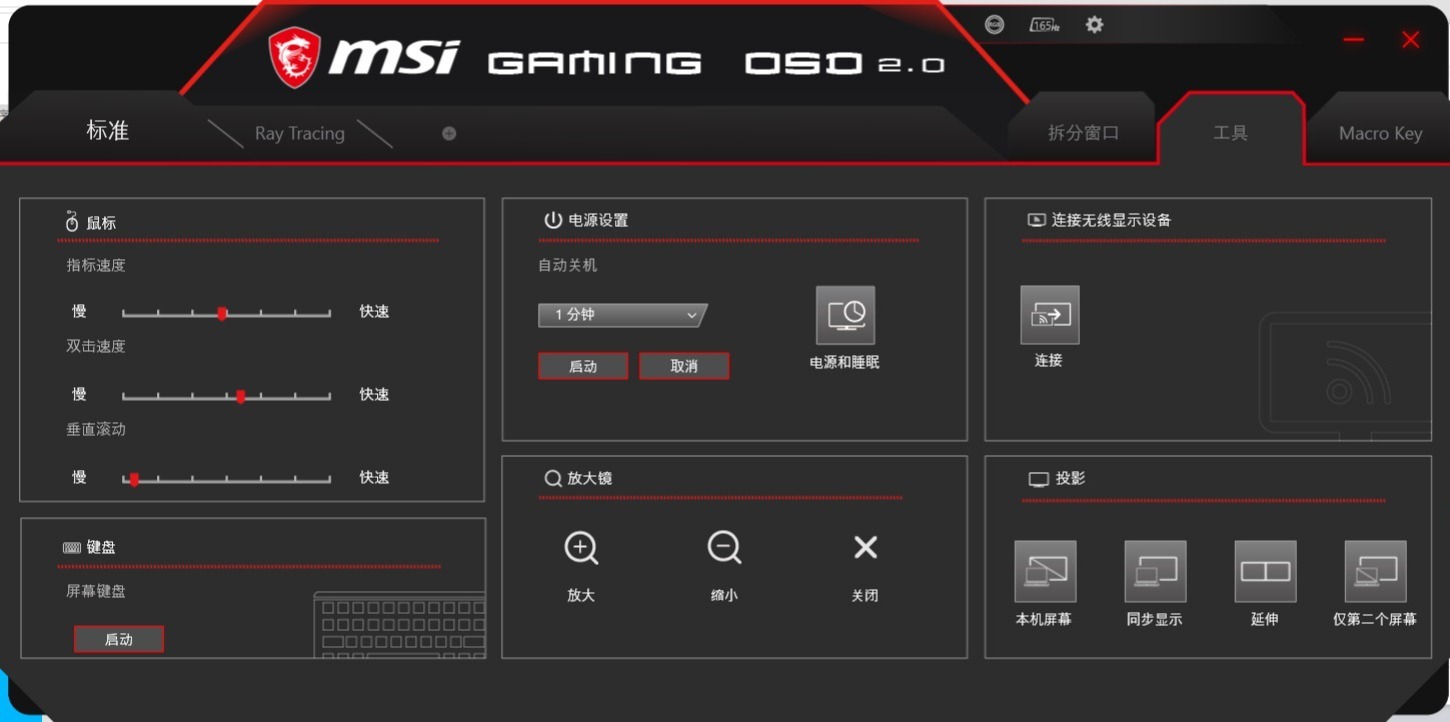The width and height of the screenshot is (1450, 722).
Task: Open the 1 分钟 auto shutdown dropdown
Action: click(622, 315)
